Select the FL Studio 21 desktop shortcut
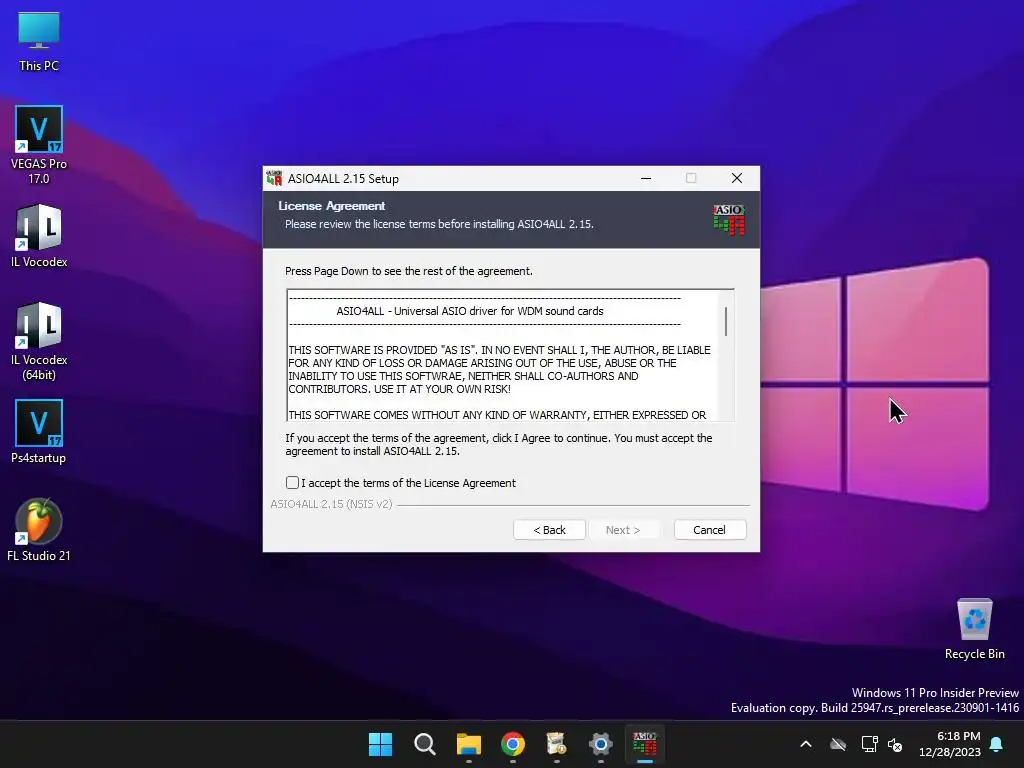The width and height of the screenshot is (1024, 768). pos(39,530)
